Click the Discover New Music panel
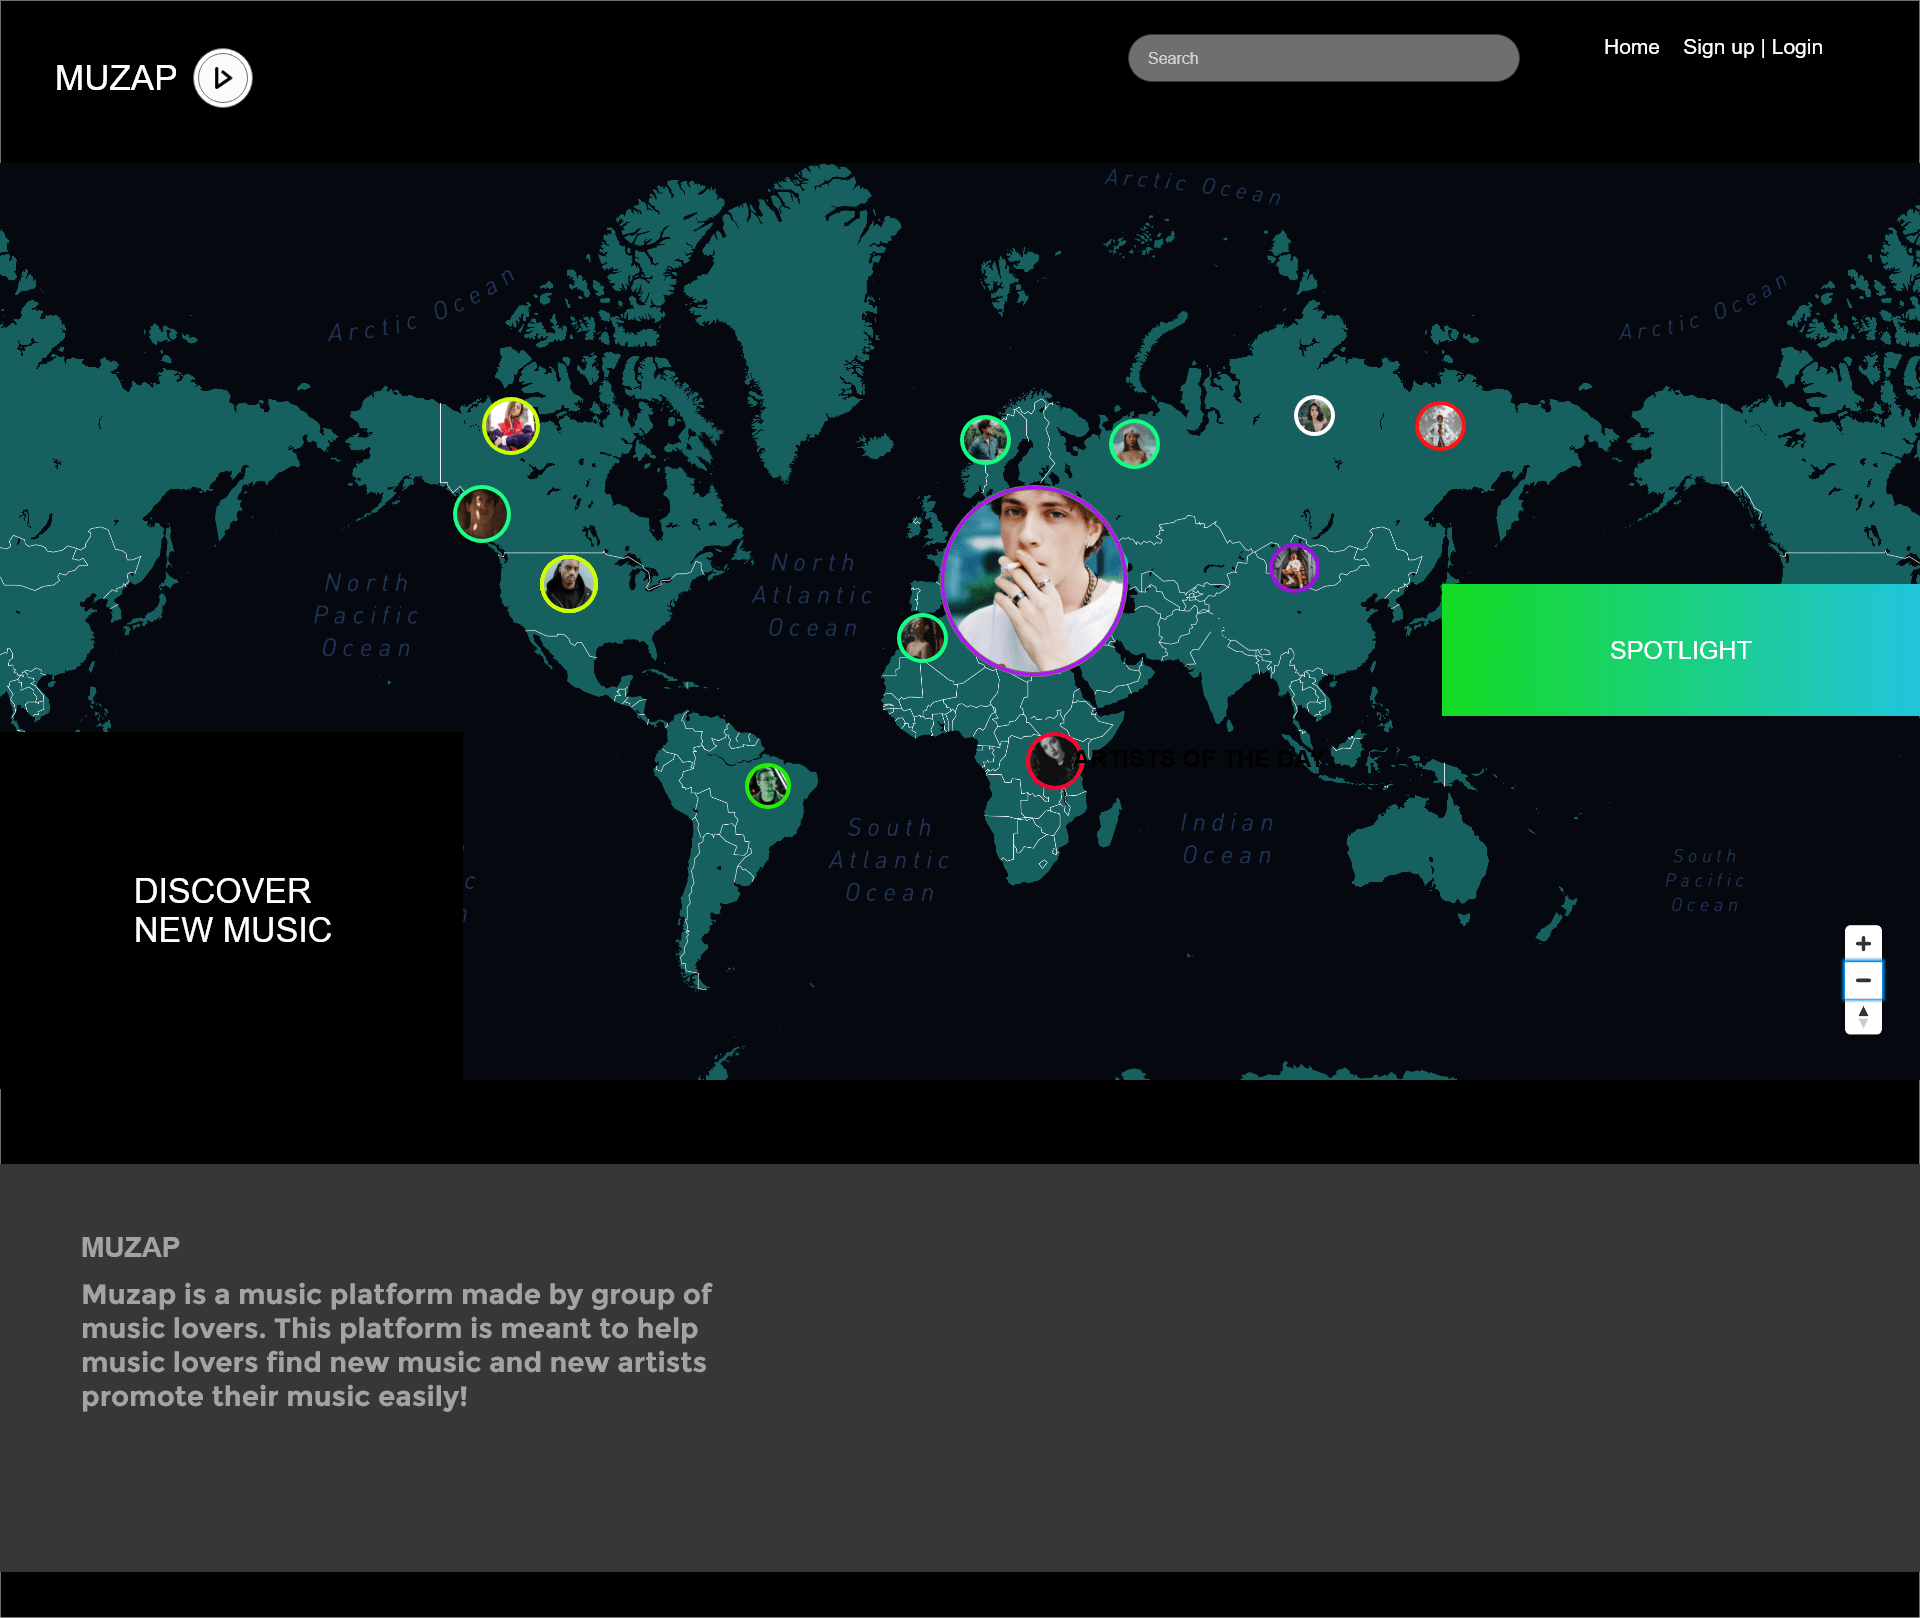1920x1618 pixels. tap(231, 910)
